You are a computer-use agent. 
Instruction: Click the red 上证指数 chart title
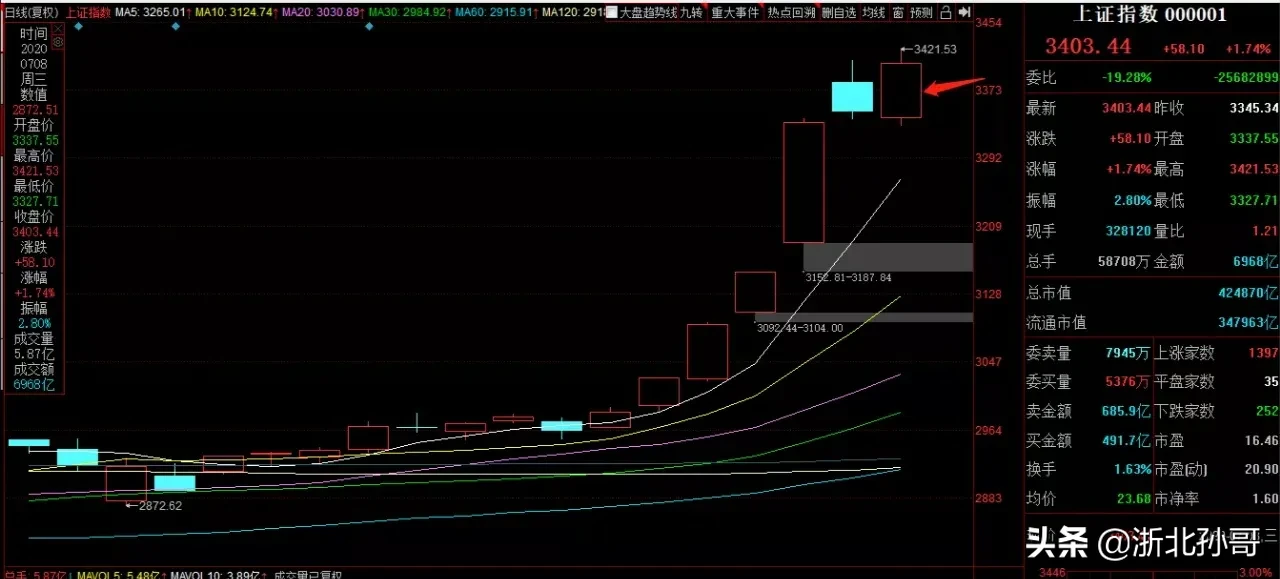(x=87, y=13)
